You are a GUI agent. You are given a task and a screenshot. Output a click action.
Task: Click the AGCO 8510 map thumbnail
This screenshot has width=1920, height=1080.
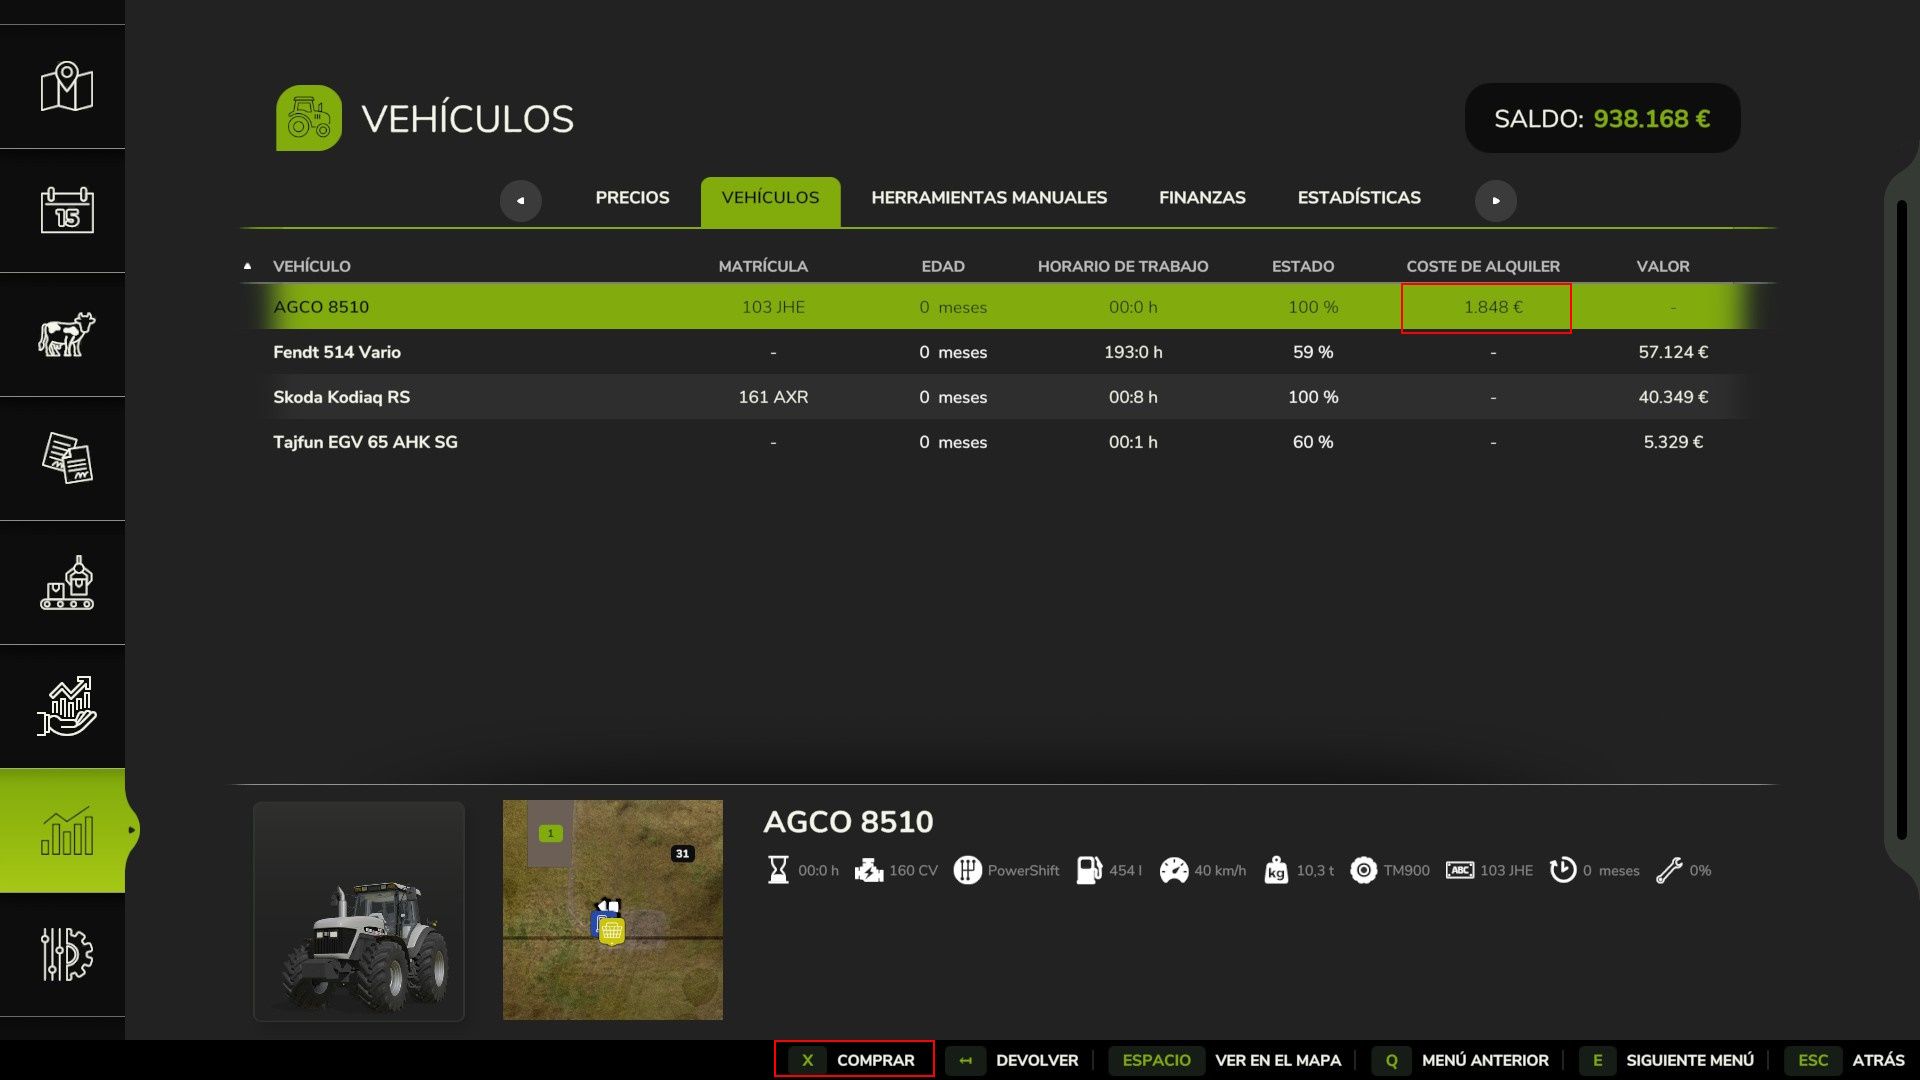(612, 910)
